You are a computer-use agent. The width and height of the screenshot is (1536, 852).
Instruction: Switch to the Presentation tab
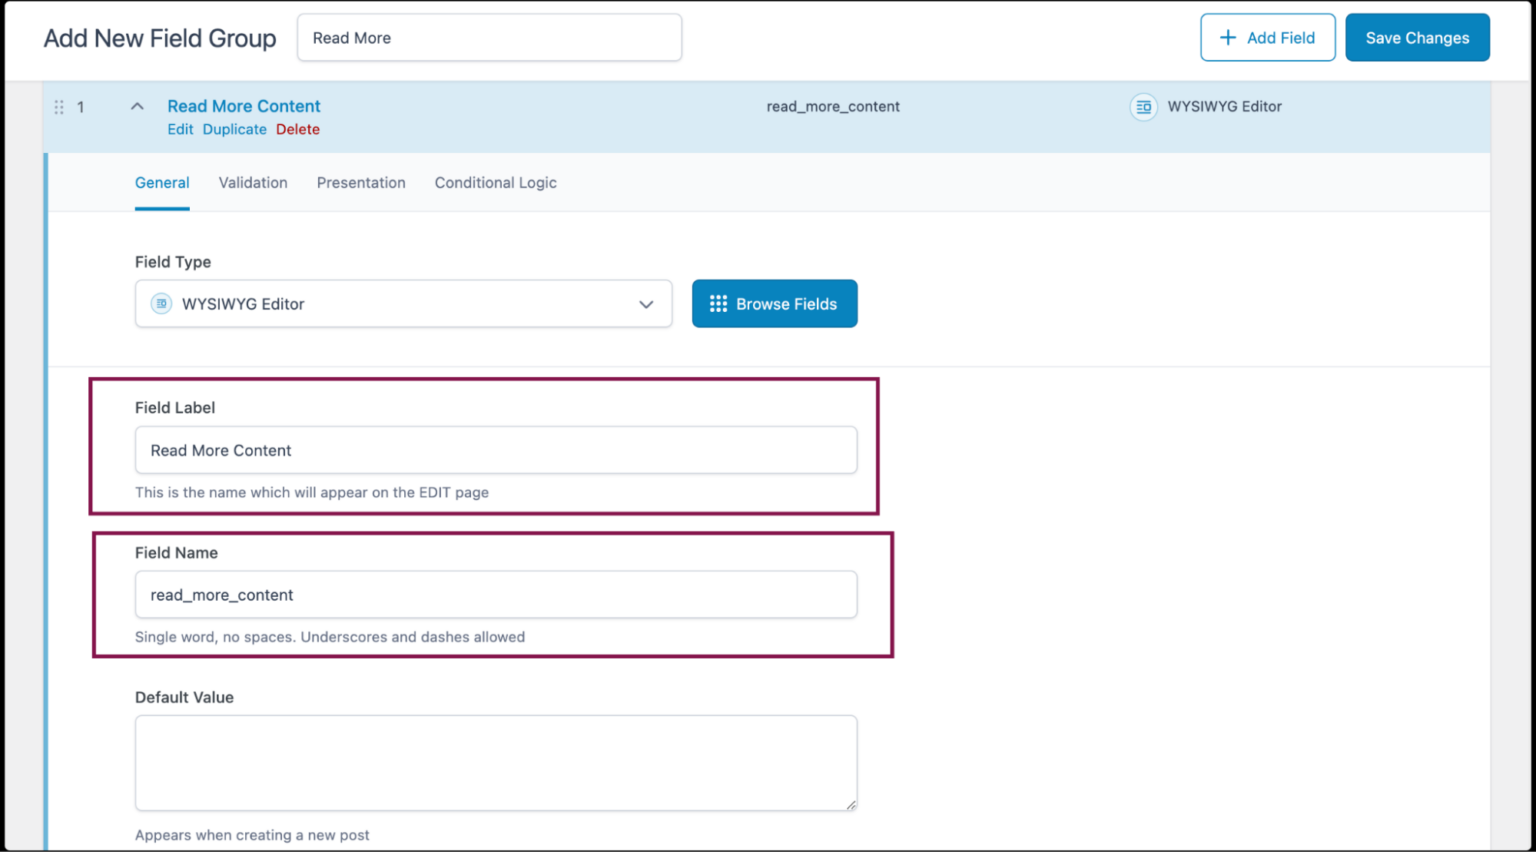click(x=361, y=182)
